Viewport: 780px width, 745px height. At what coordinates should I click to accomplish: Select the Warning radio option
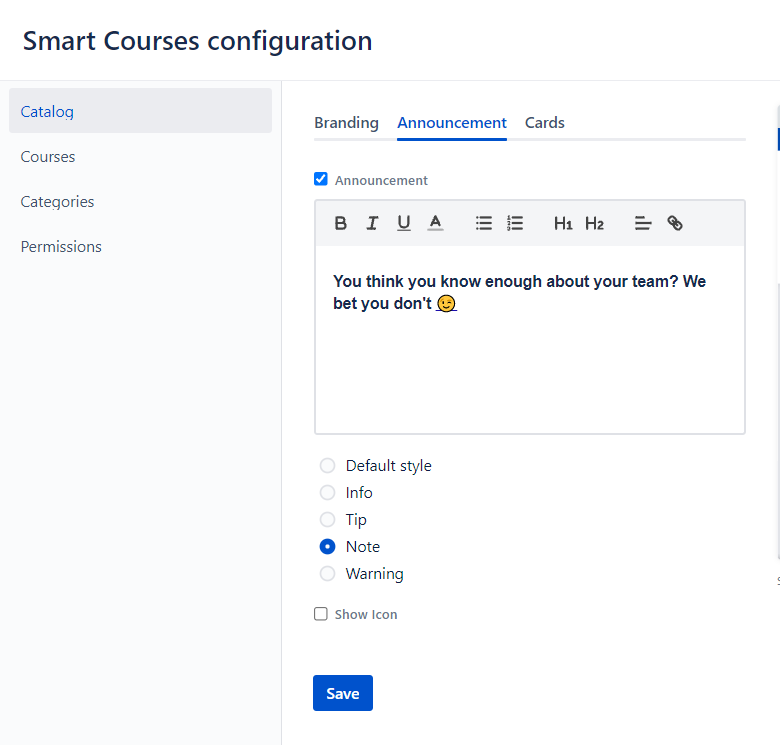[327, 574]
